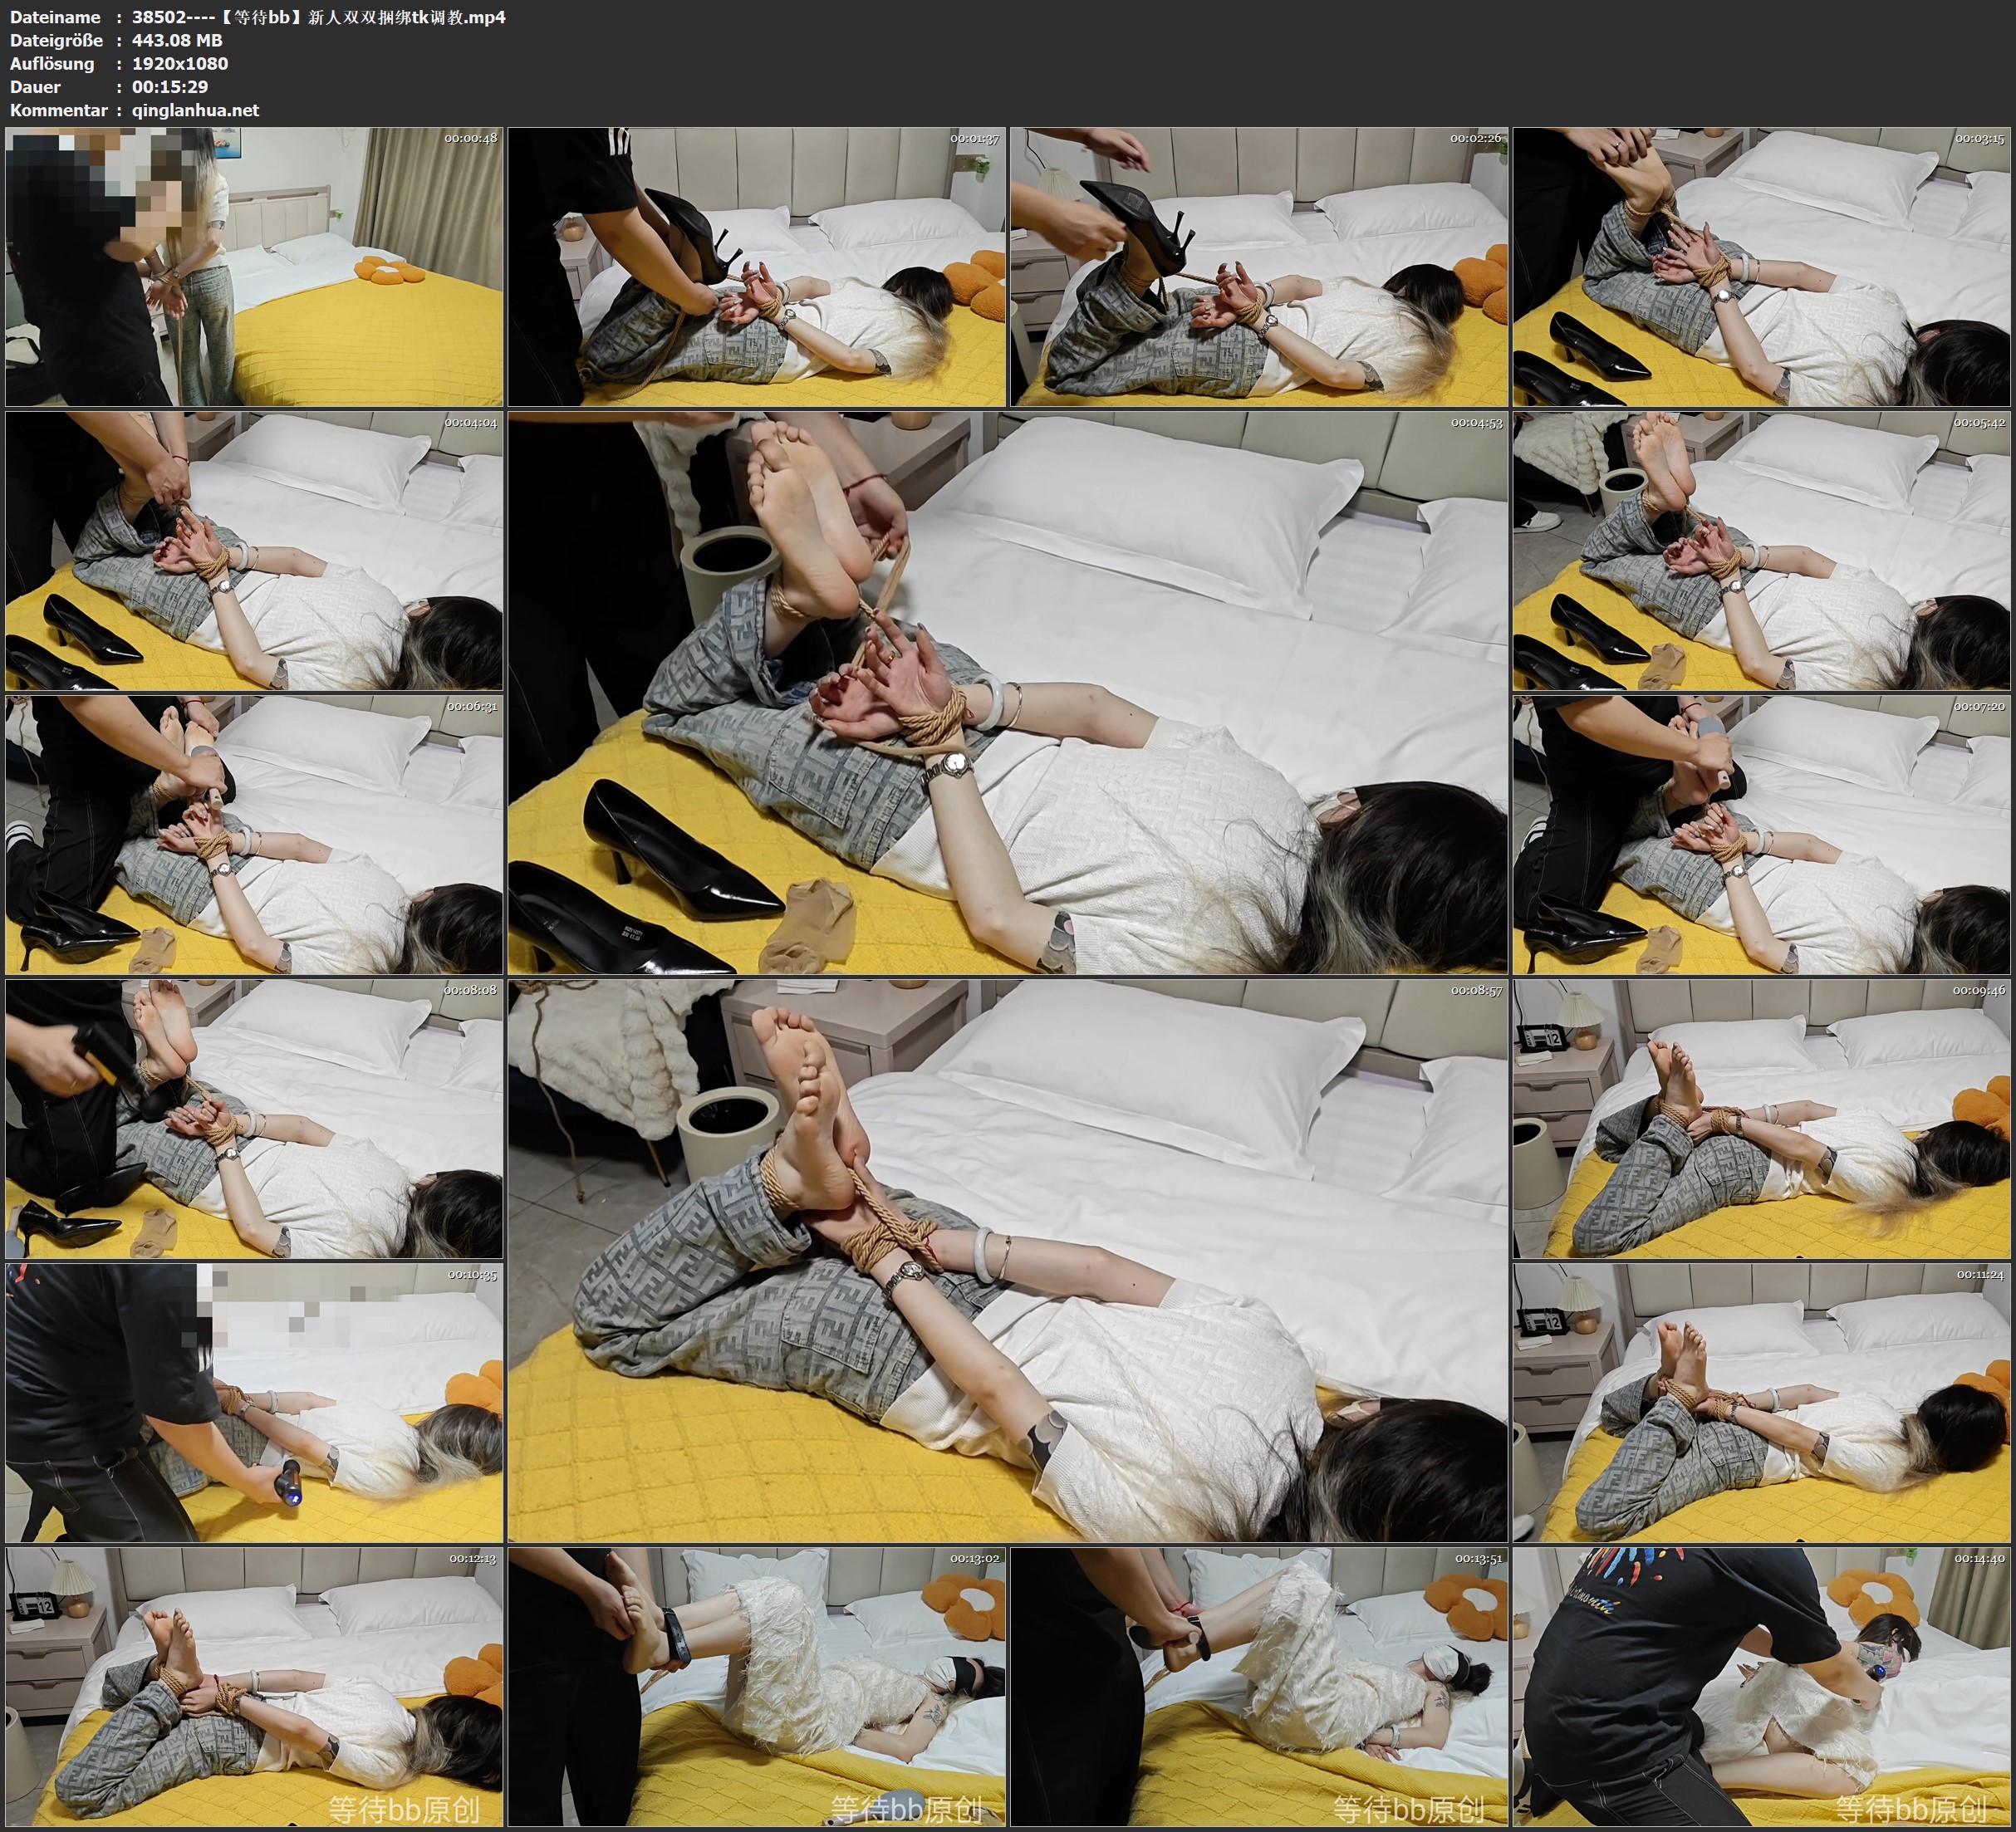
Task: Click the thumbnail timestamped 00:00:48
Action: coord(254,267)
